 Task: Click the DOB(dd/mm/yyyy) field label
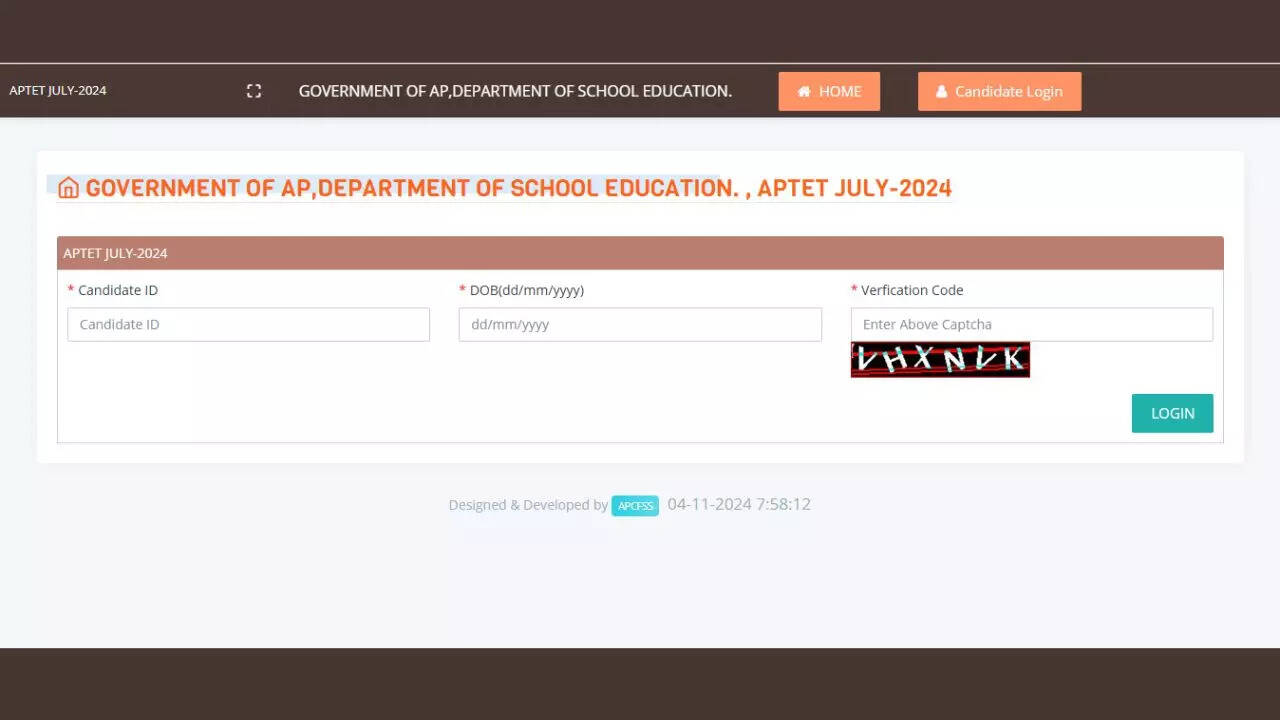pyautogui.click(x=526, y=290)
